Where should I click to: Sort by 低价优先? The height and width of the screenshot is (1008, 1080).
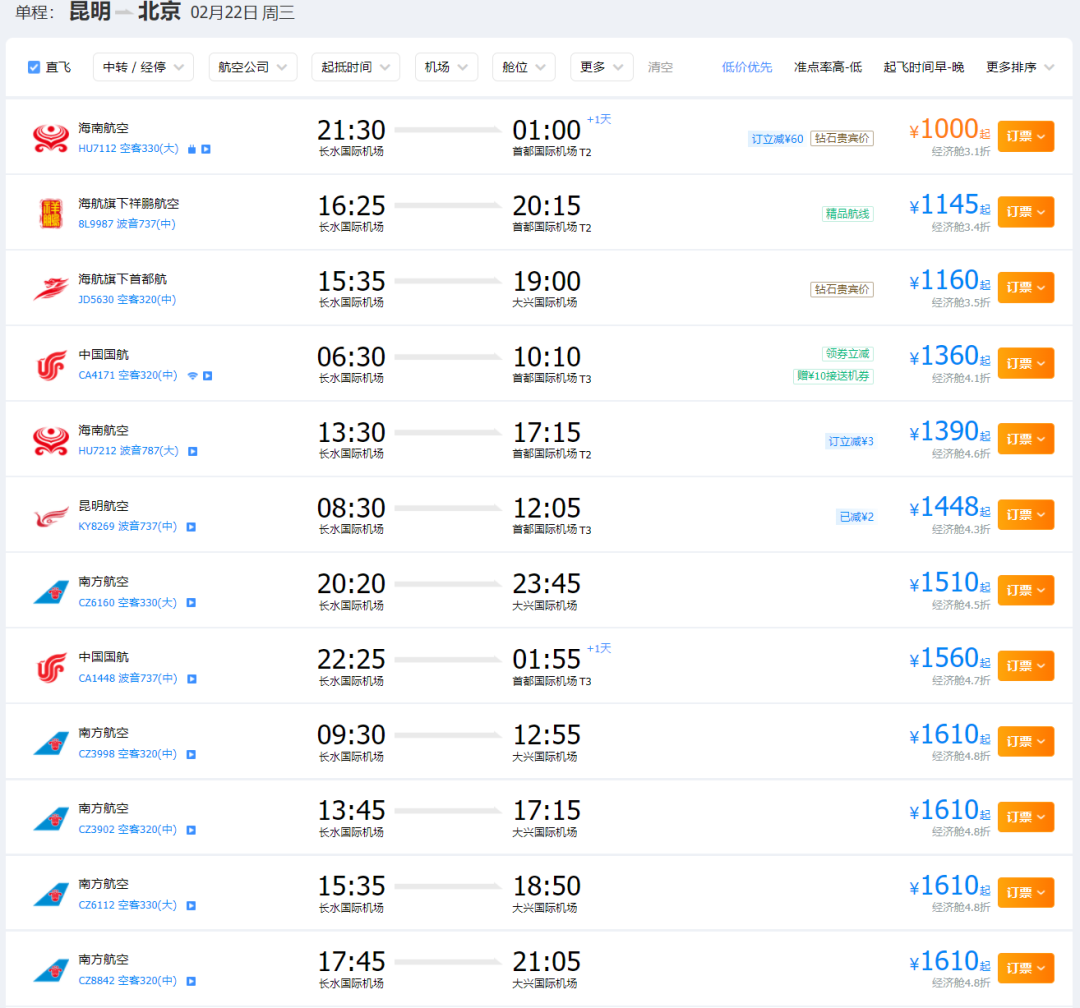click(747, 67)
